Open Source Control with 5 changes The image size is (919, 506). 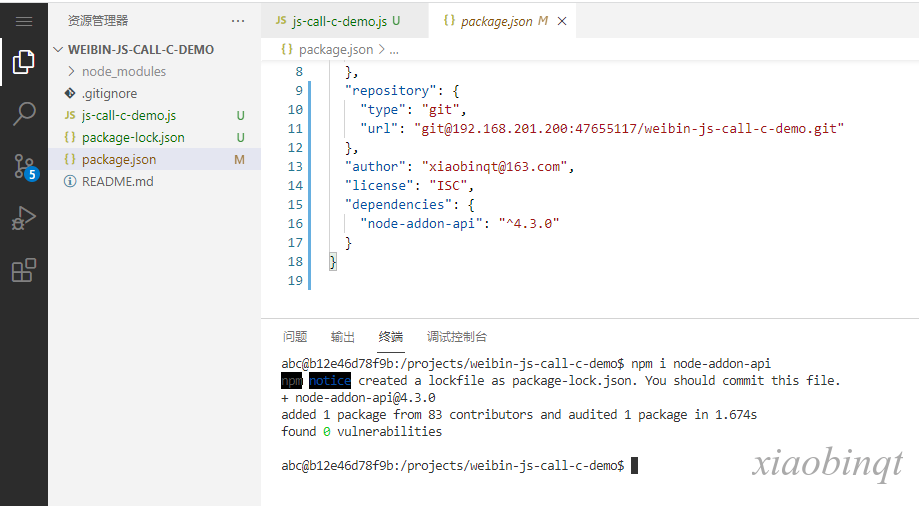pyautogui.click(x=25, y=167)
